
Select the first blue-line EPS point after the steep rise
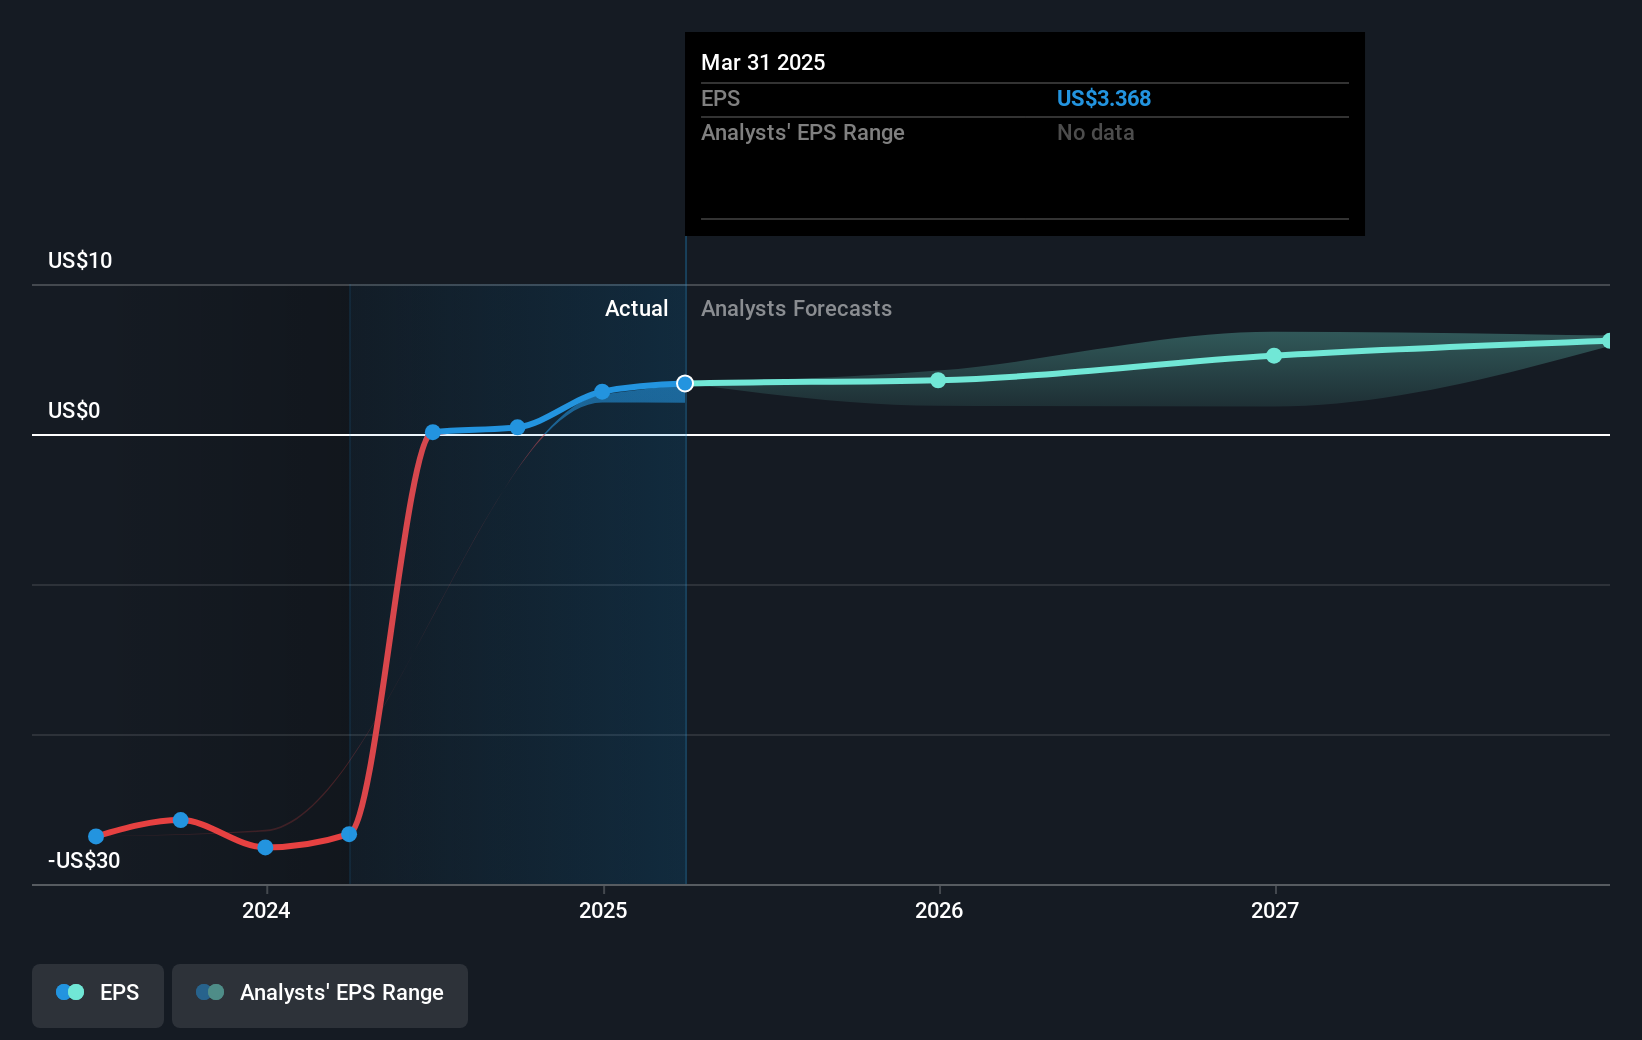433,432
